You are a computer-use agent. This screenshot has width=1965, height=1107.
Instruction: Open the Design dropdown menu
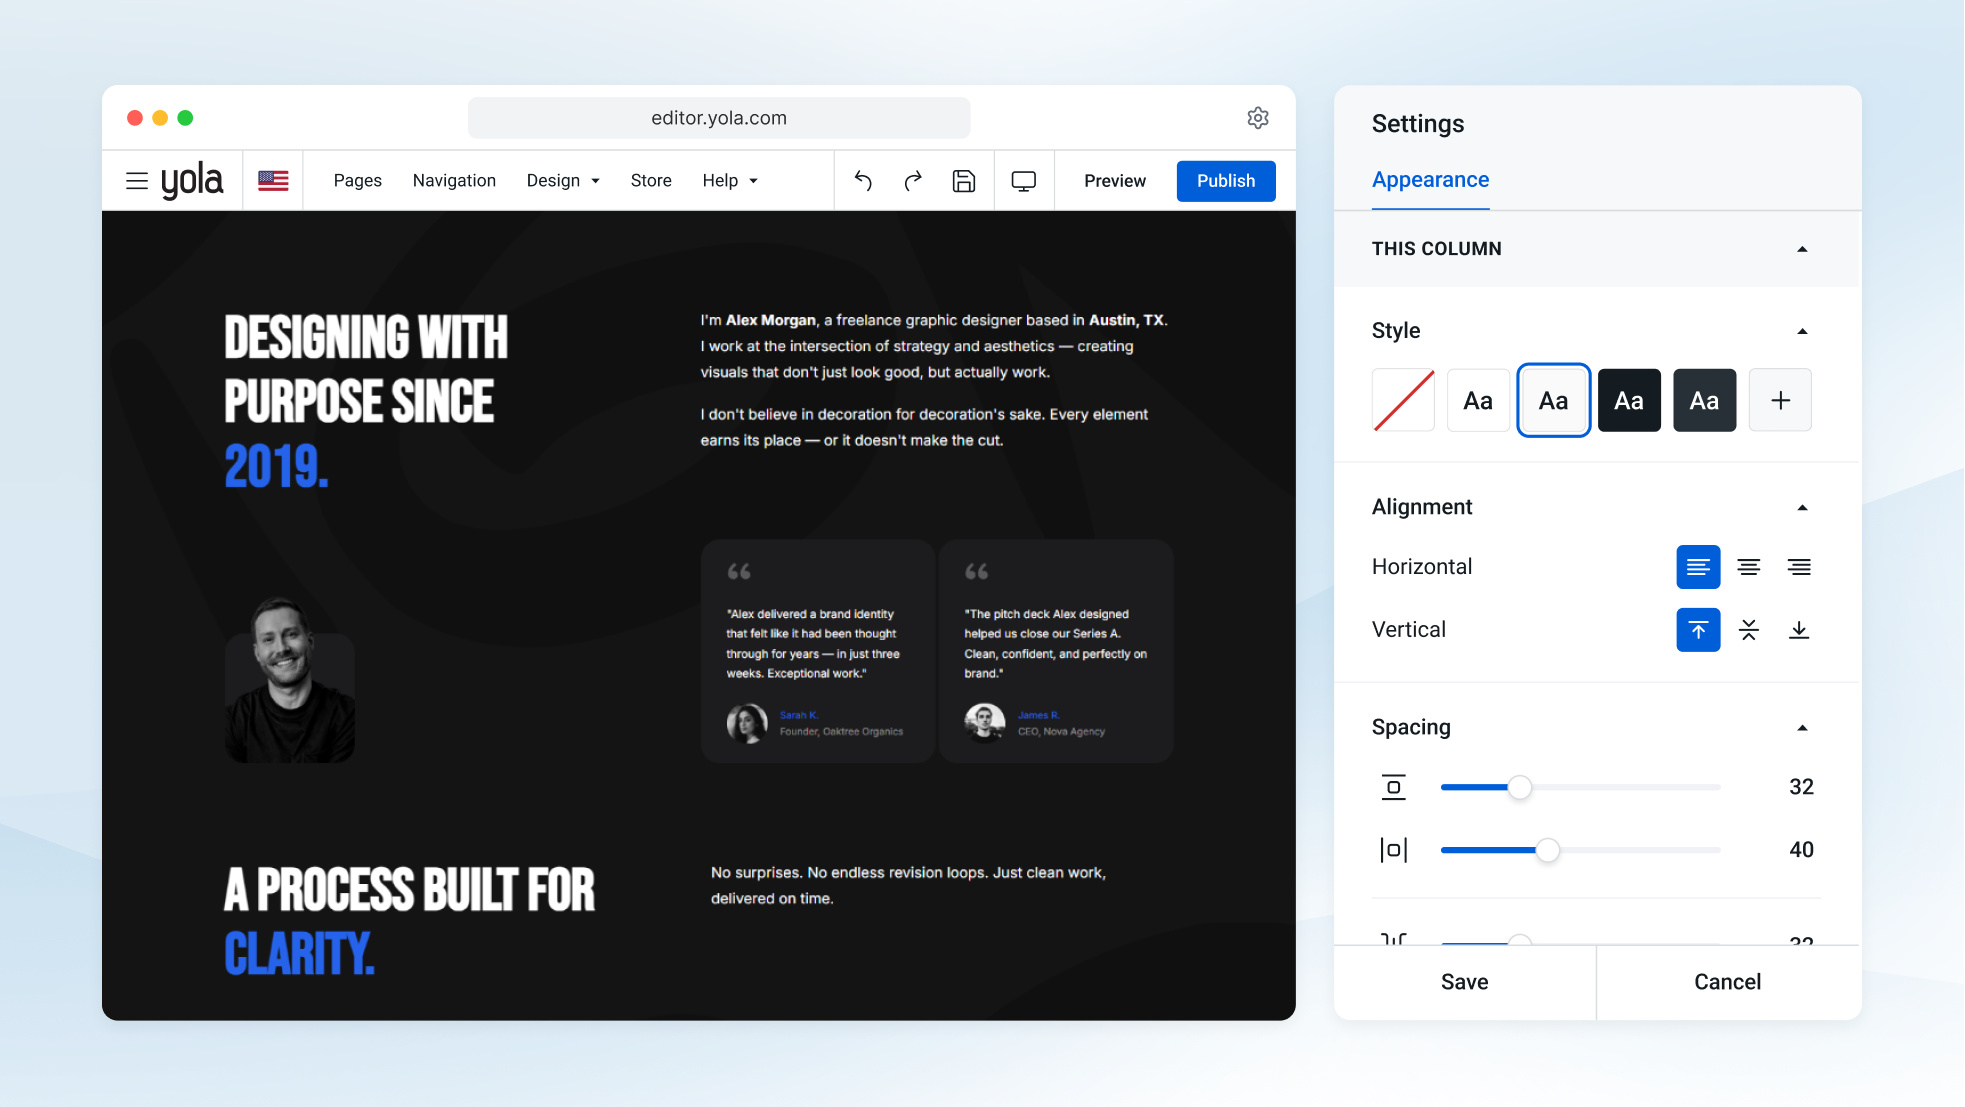click(563, 181)
